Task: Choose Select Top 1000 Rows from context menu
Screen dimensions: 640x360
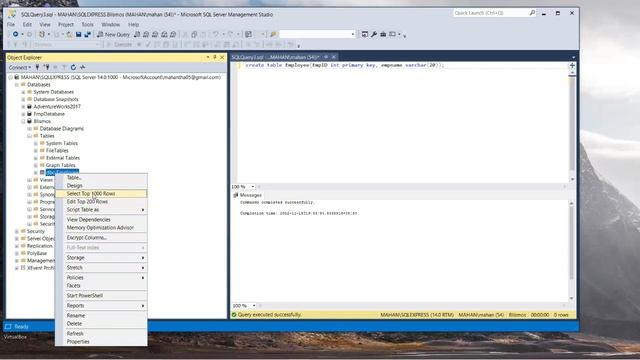Action: click(101, 193)
